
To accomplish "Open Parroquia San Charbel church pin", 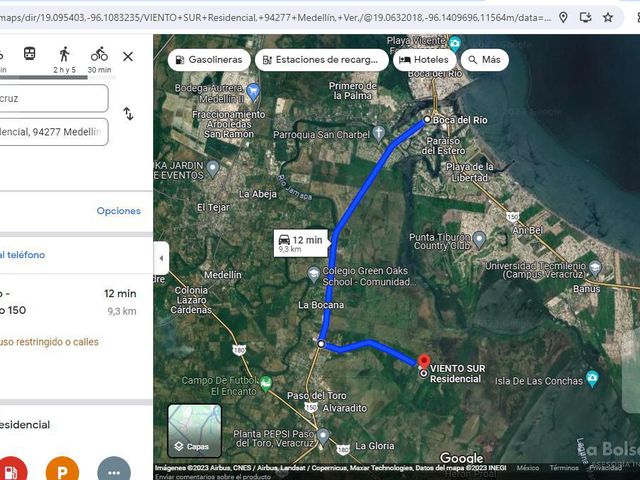I will point(378,133).
